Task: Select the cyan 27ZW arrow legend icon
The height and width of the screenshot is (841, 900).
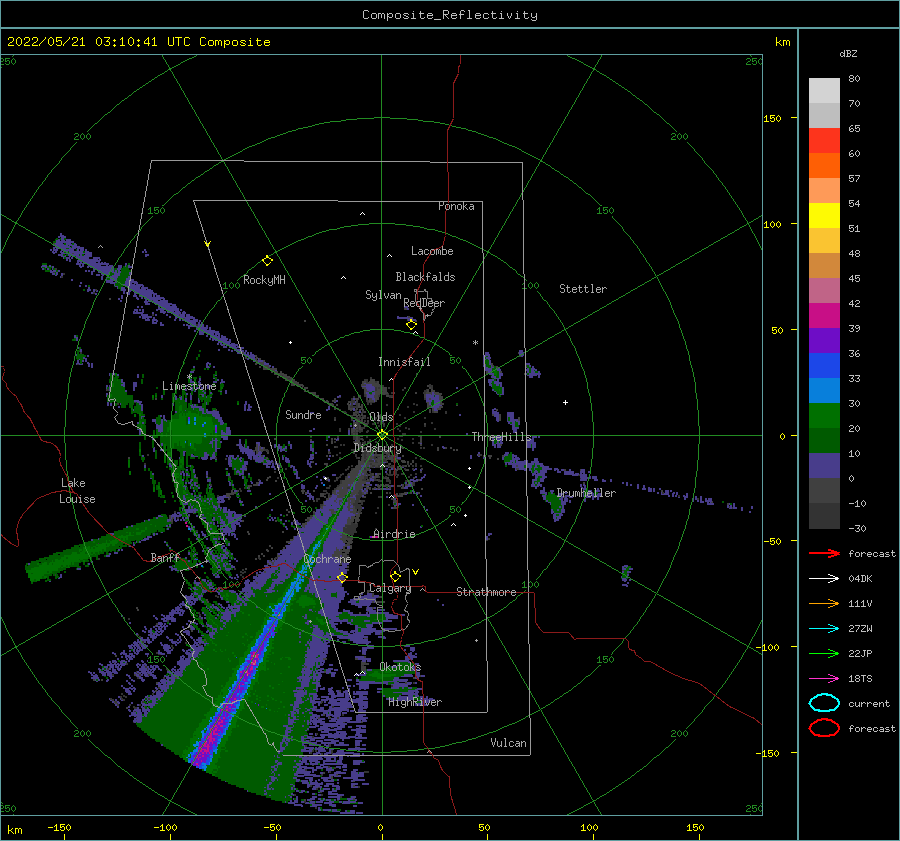Action: click(x=824, y=629)
